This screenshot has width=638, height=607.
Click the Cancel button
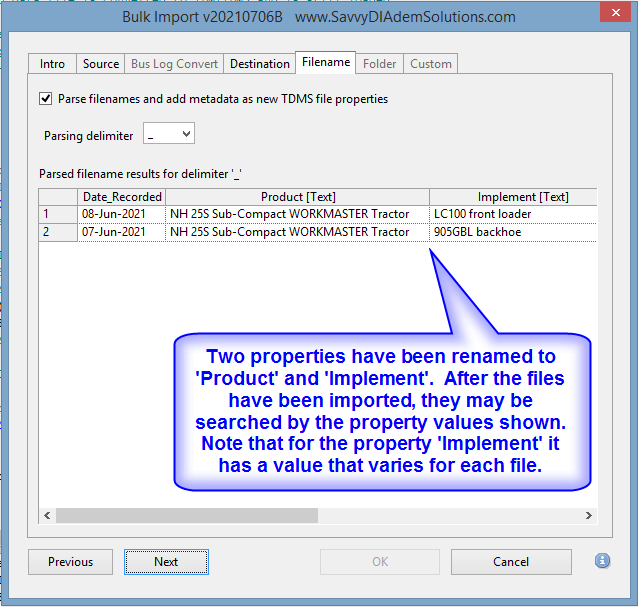point(511,562)
